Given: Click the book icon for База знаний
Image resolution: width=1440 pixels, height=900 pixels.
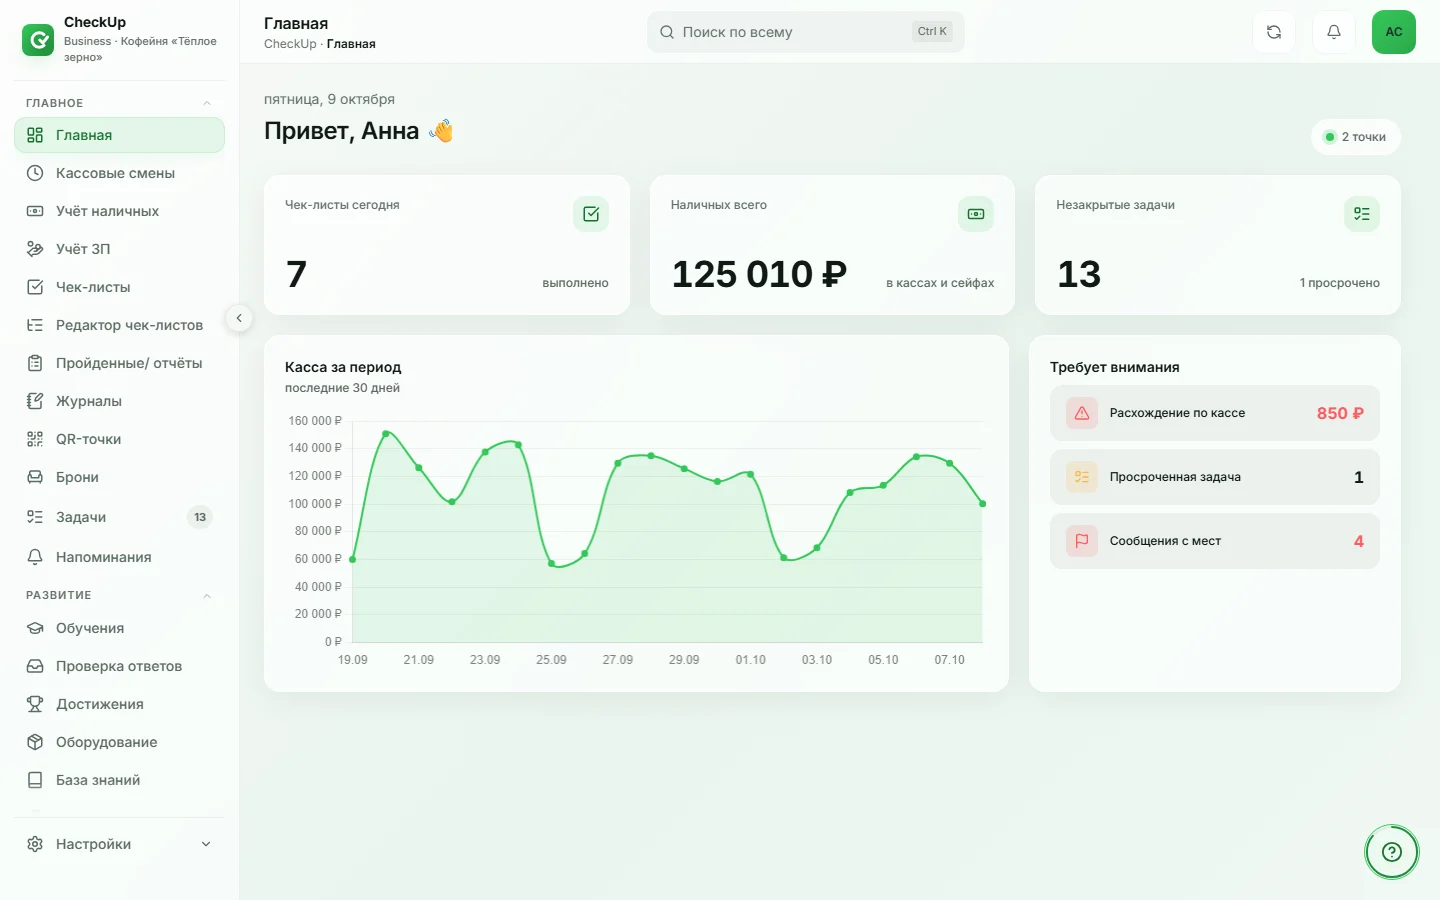Looking at the screenshot, I should 35,780.
